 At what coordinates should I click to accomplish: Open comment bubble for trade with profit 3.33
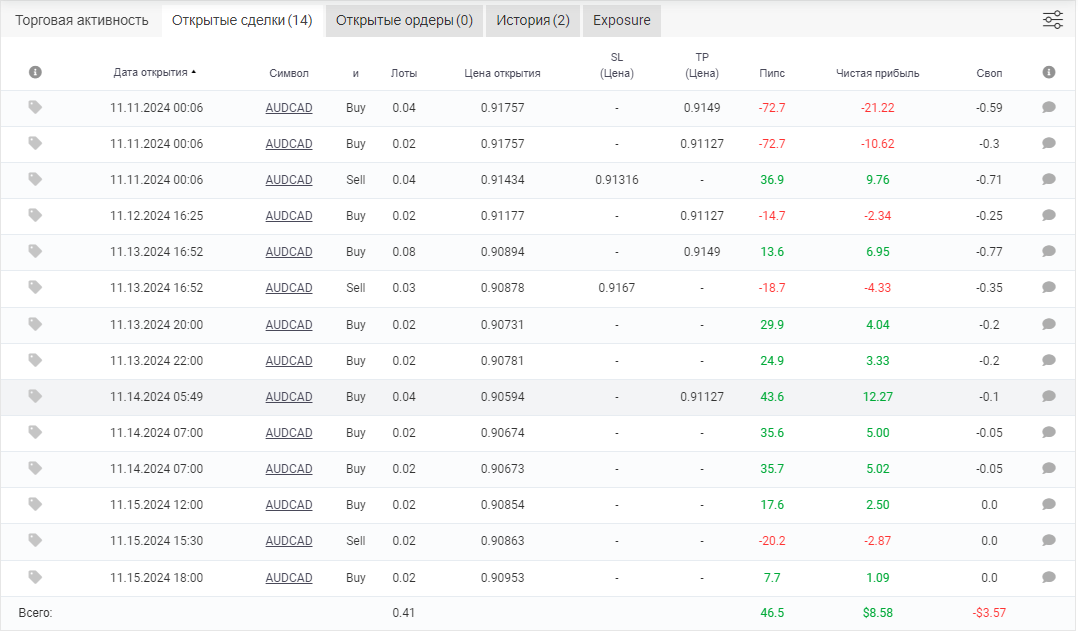pos(1048,360)
